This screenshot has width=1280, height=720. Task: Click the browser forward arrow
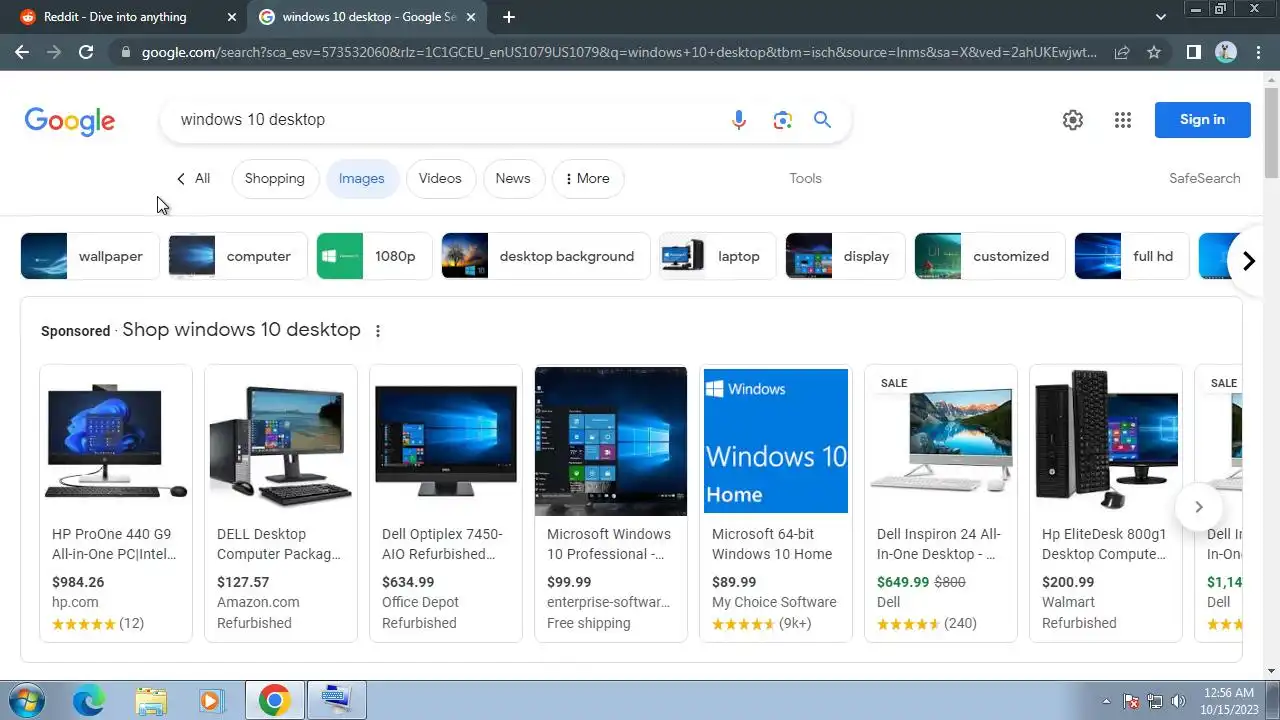pyautogui.click(x=54, y=52)
